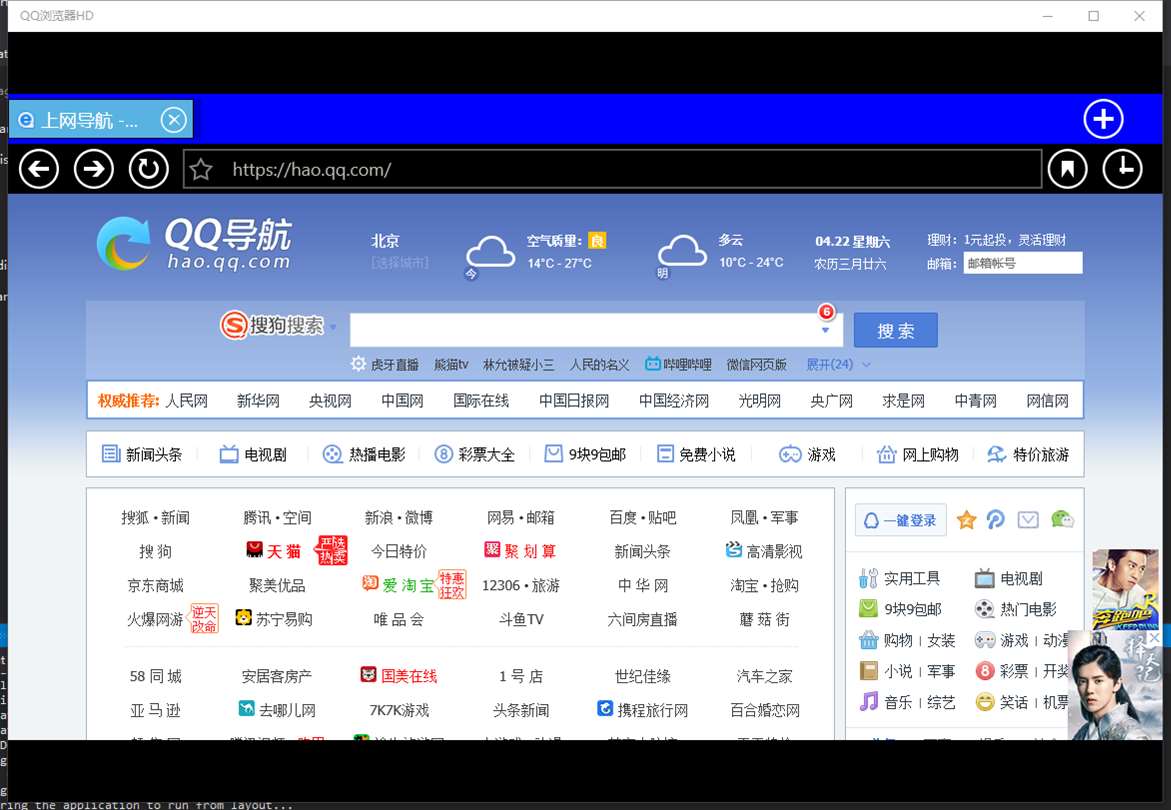Open 特价旅游 category tab
Viewport: 1171px width, 810px height.
(1028, 454)
